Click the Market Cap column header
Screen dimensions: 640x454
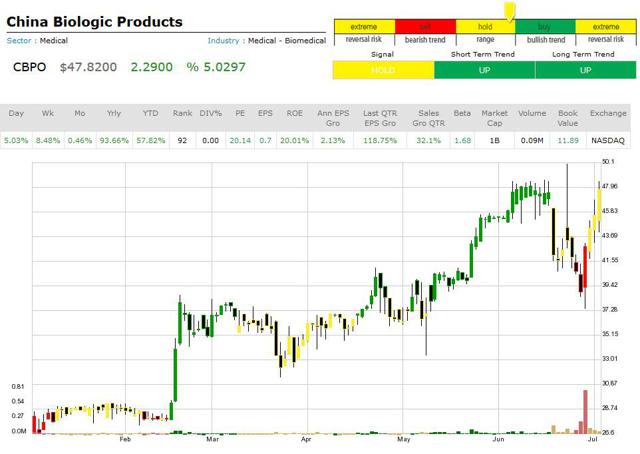(x=494, y=118)
